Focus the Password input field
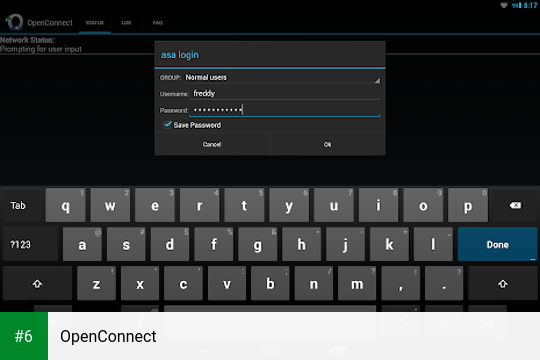Viewport: 540px width, 360px height. (285, 110)
